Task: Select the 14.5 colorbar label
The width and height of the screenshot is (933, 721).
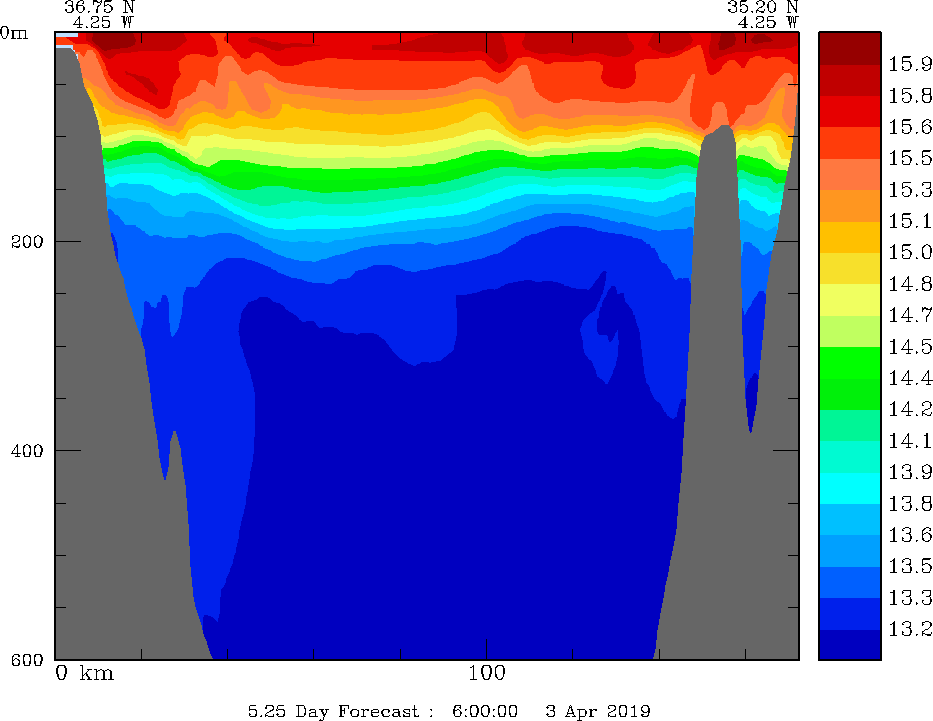Action: click(910, 347)
